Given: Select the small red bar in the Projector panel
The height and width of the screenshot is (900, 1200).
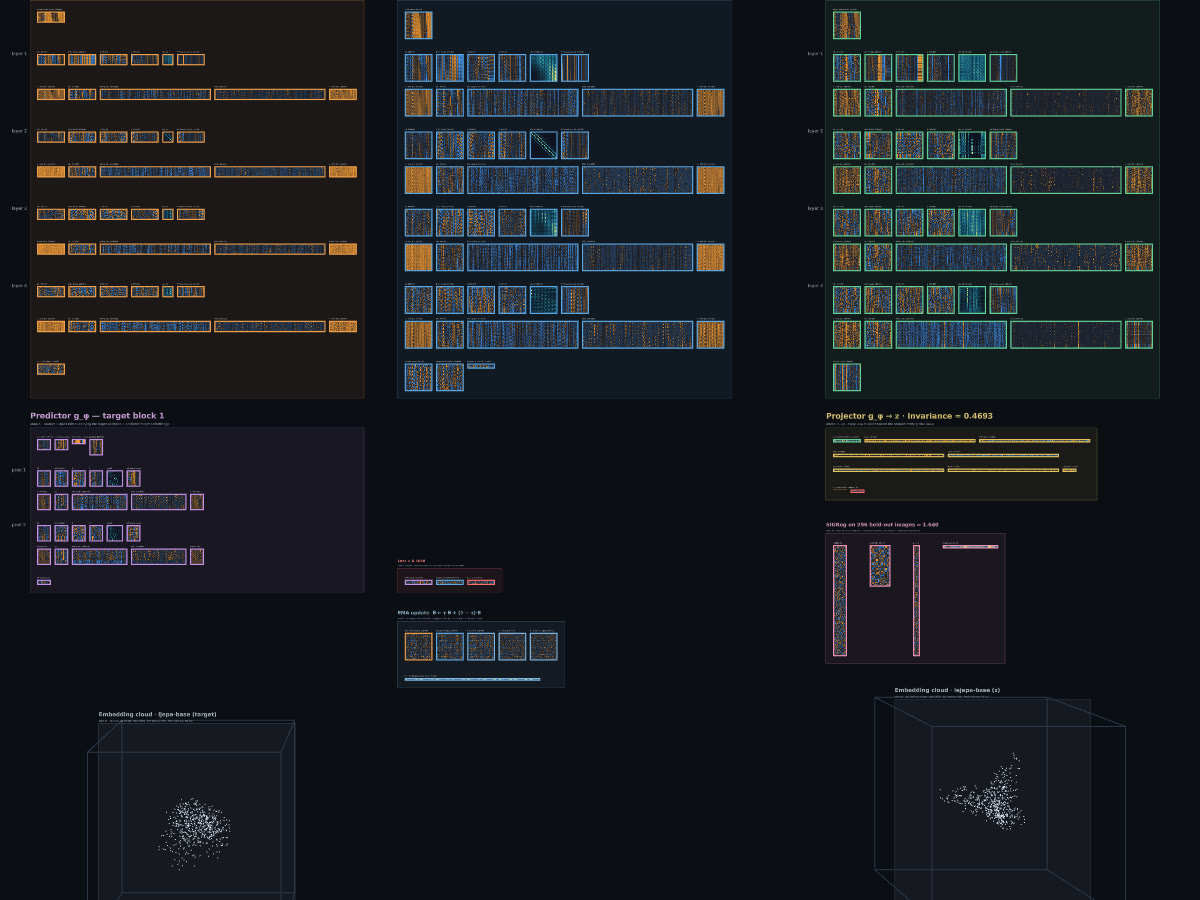Looking at the screenshot, I should tap(857, 491).
